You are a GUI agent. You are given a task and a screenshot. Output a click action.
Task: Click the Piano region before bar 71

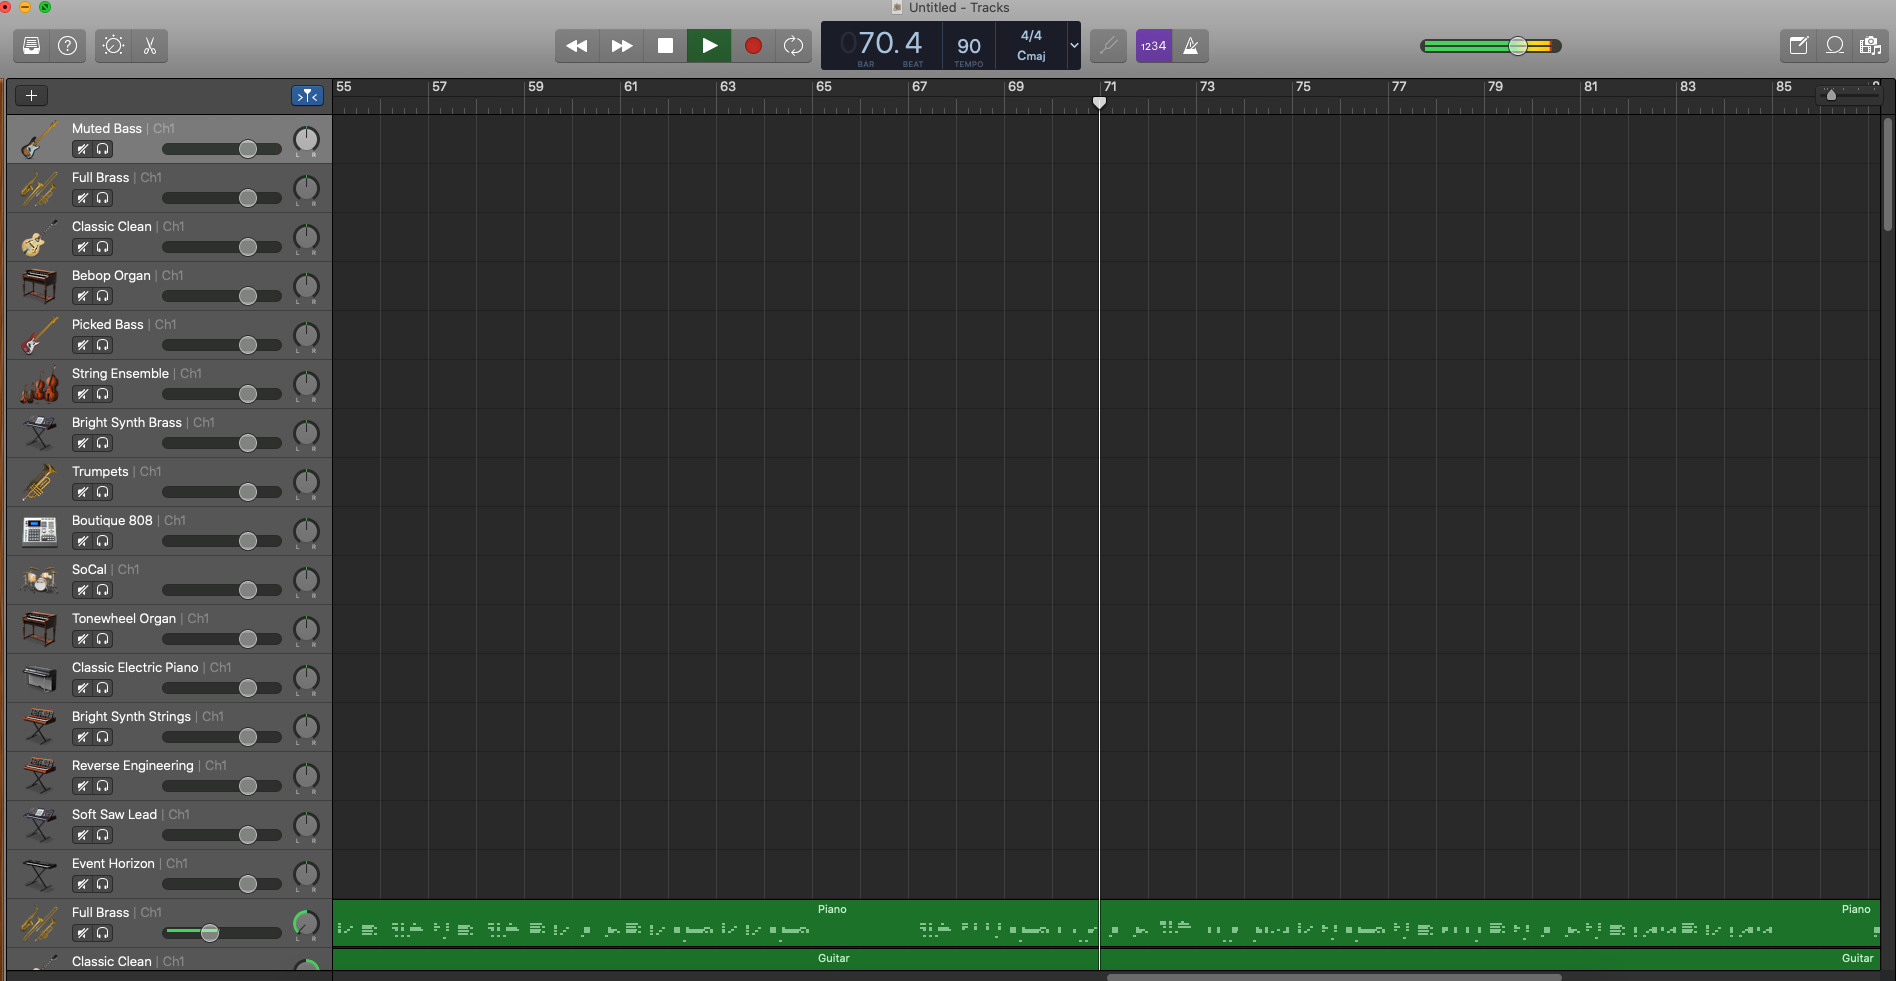715,924
